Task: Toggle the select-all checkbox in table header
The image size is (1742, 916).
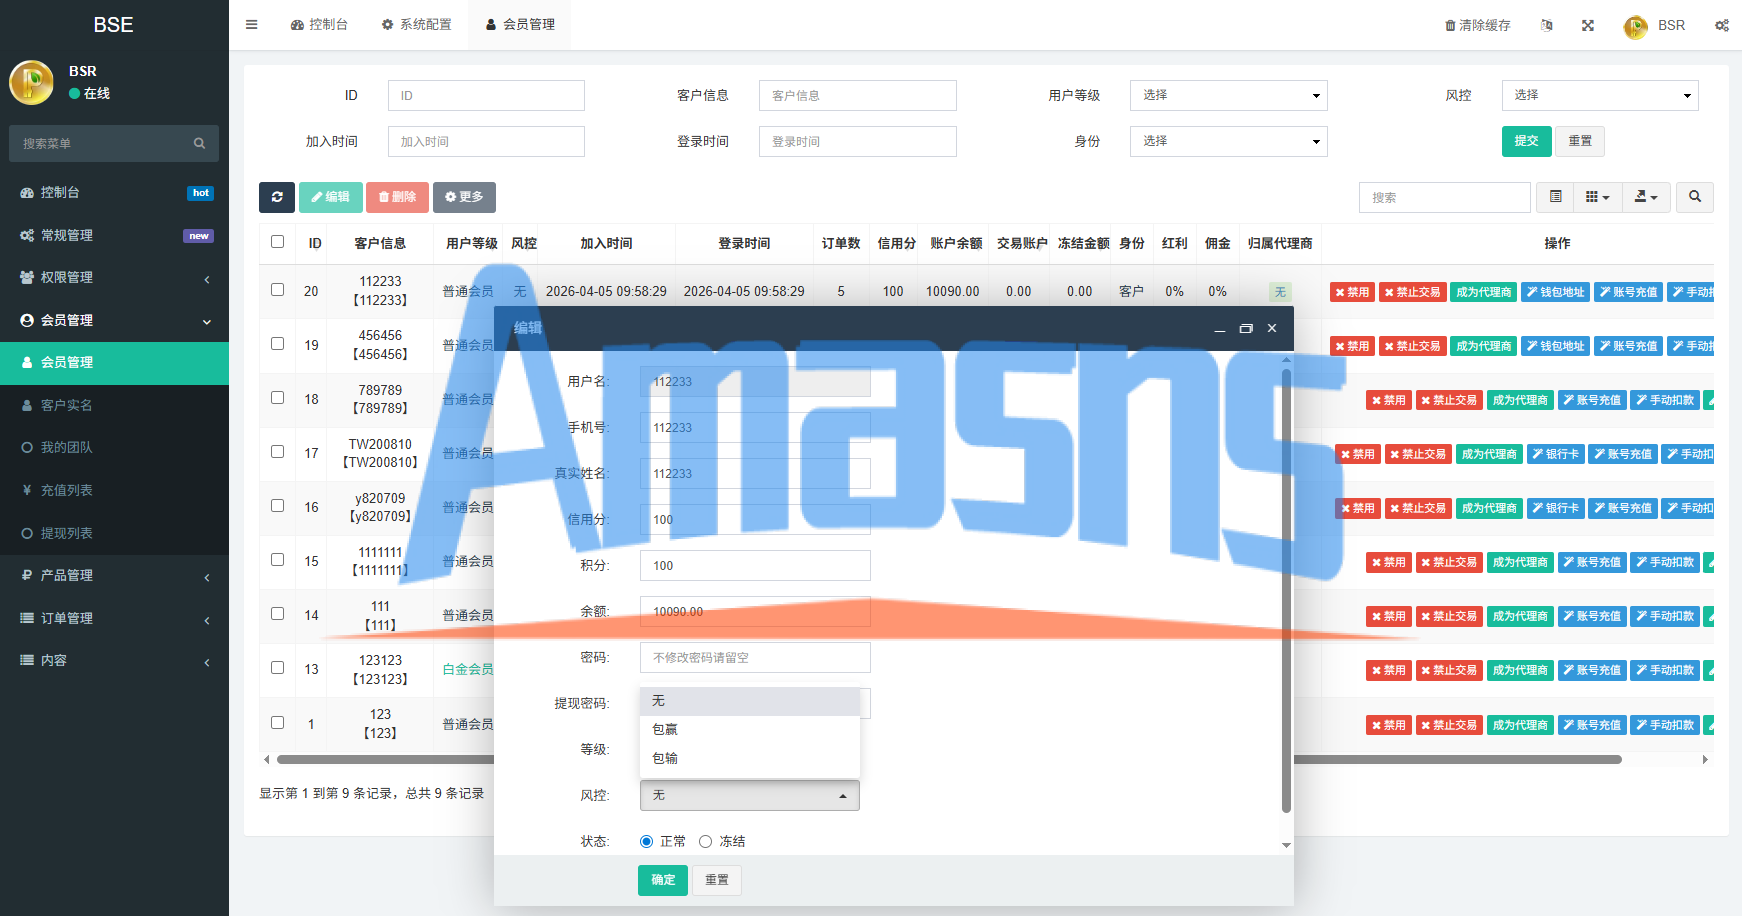Action: (278, 242)
